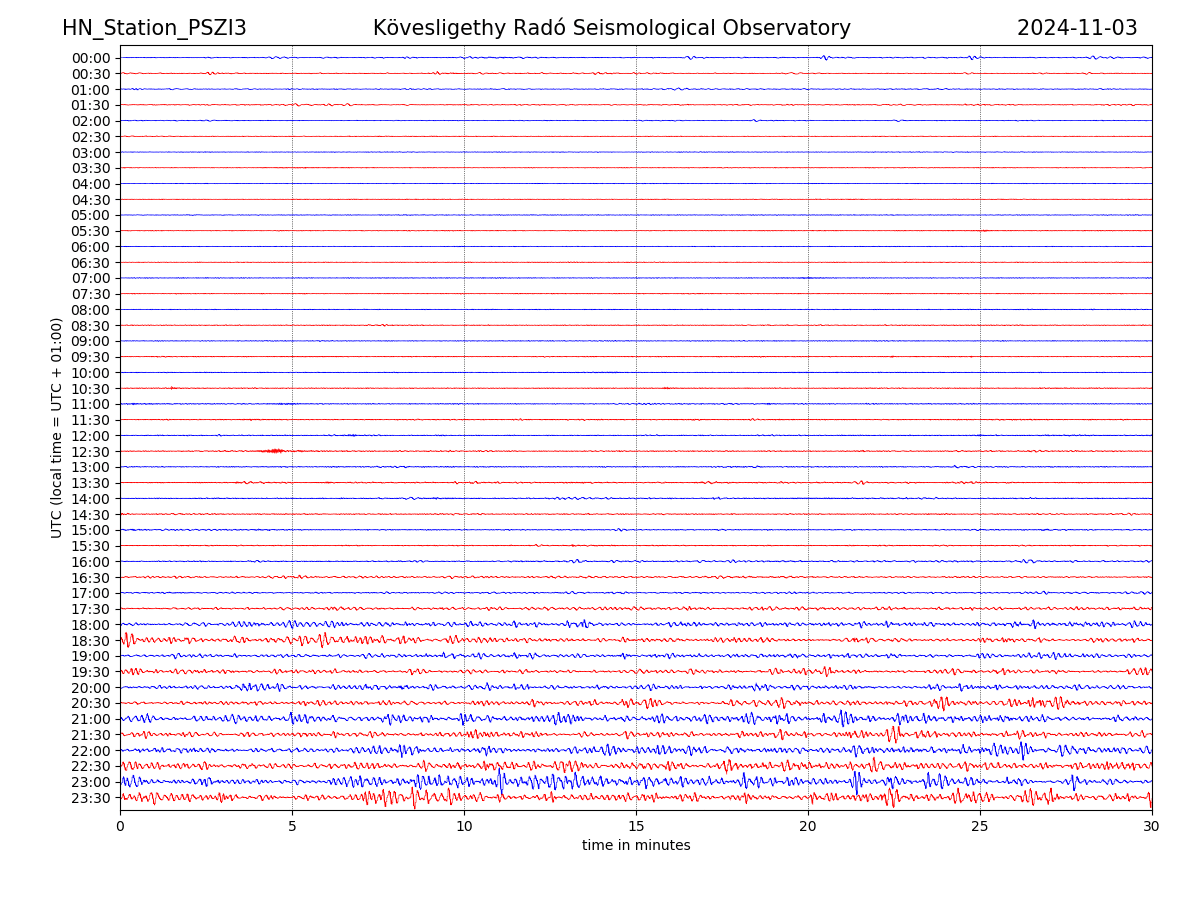Viewport: 1200px width, 900px height.
Task: Click the 20 tick on the minutes axis
Action: [x=808, y=827]
